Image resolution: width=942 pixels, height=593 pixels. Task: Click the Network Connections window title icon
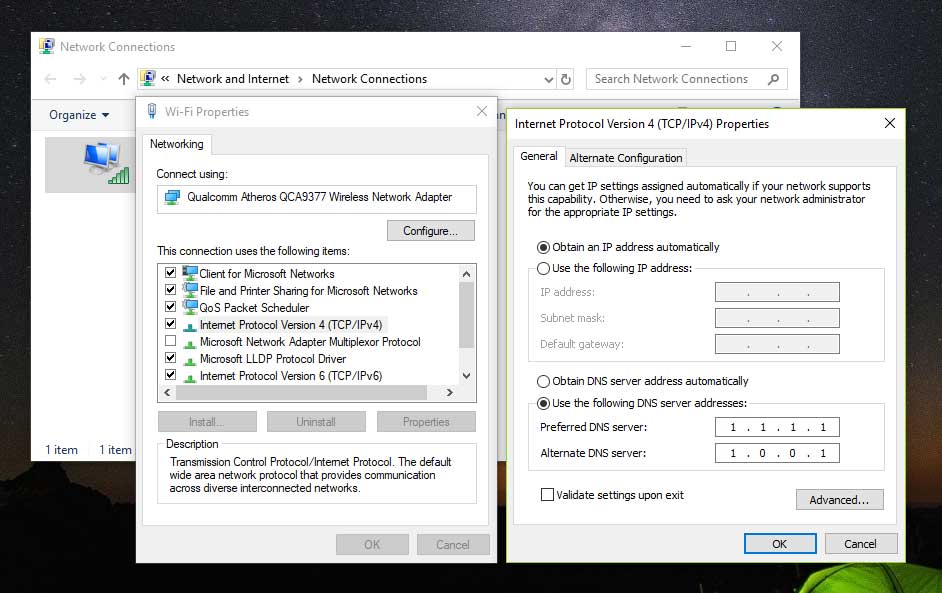coord(46,46)
